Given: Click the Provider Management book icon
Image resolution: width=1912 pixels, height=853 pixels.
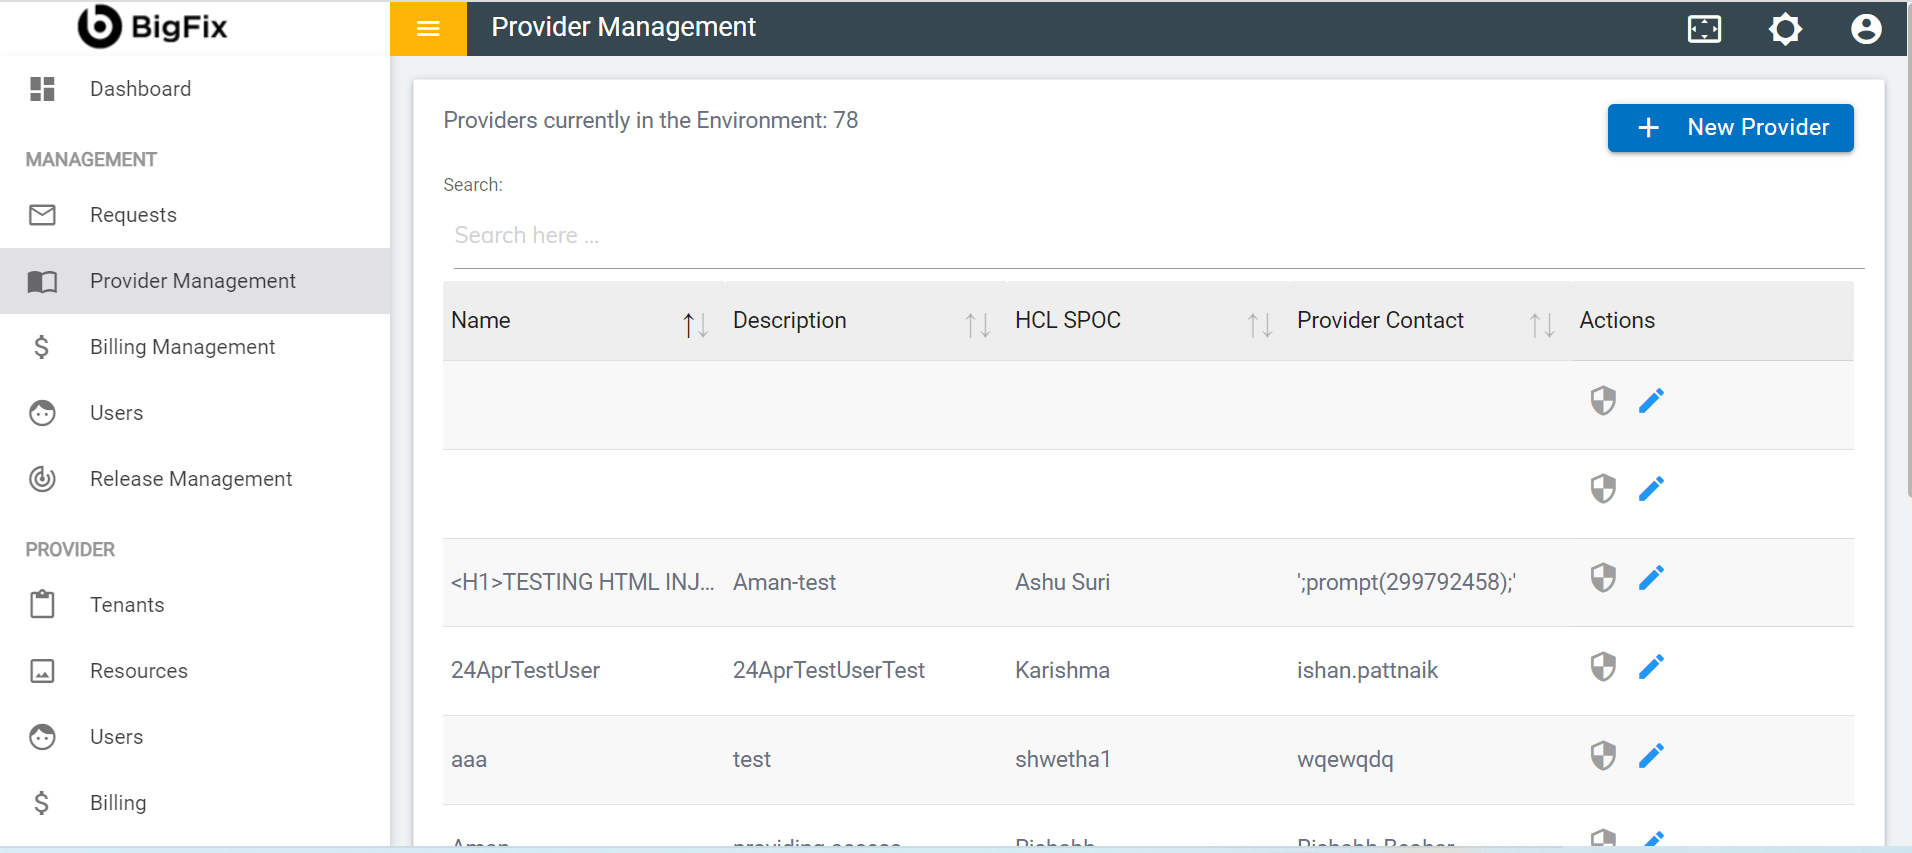Looking at the screenshot, I should tap(42, 281).
